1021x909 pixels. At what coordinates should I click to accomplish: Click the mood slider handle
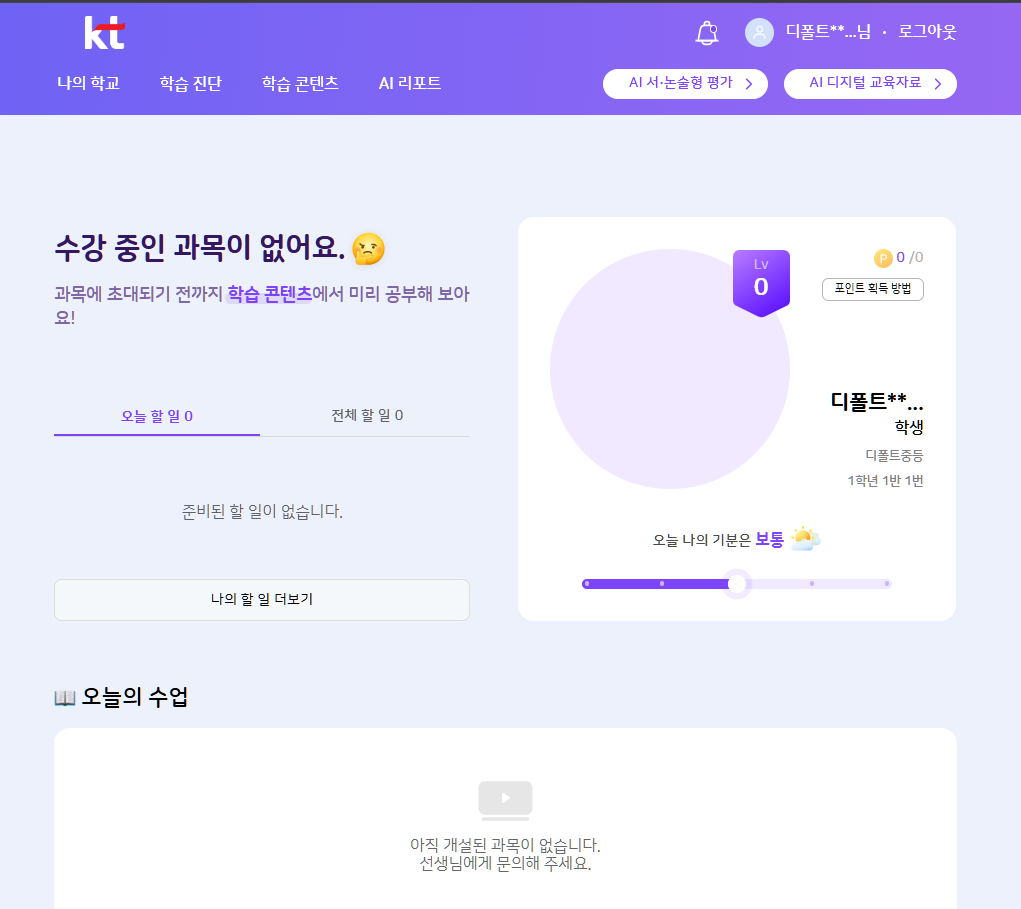click(x=737, y=584)
